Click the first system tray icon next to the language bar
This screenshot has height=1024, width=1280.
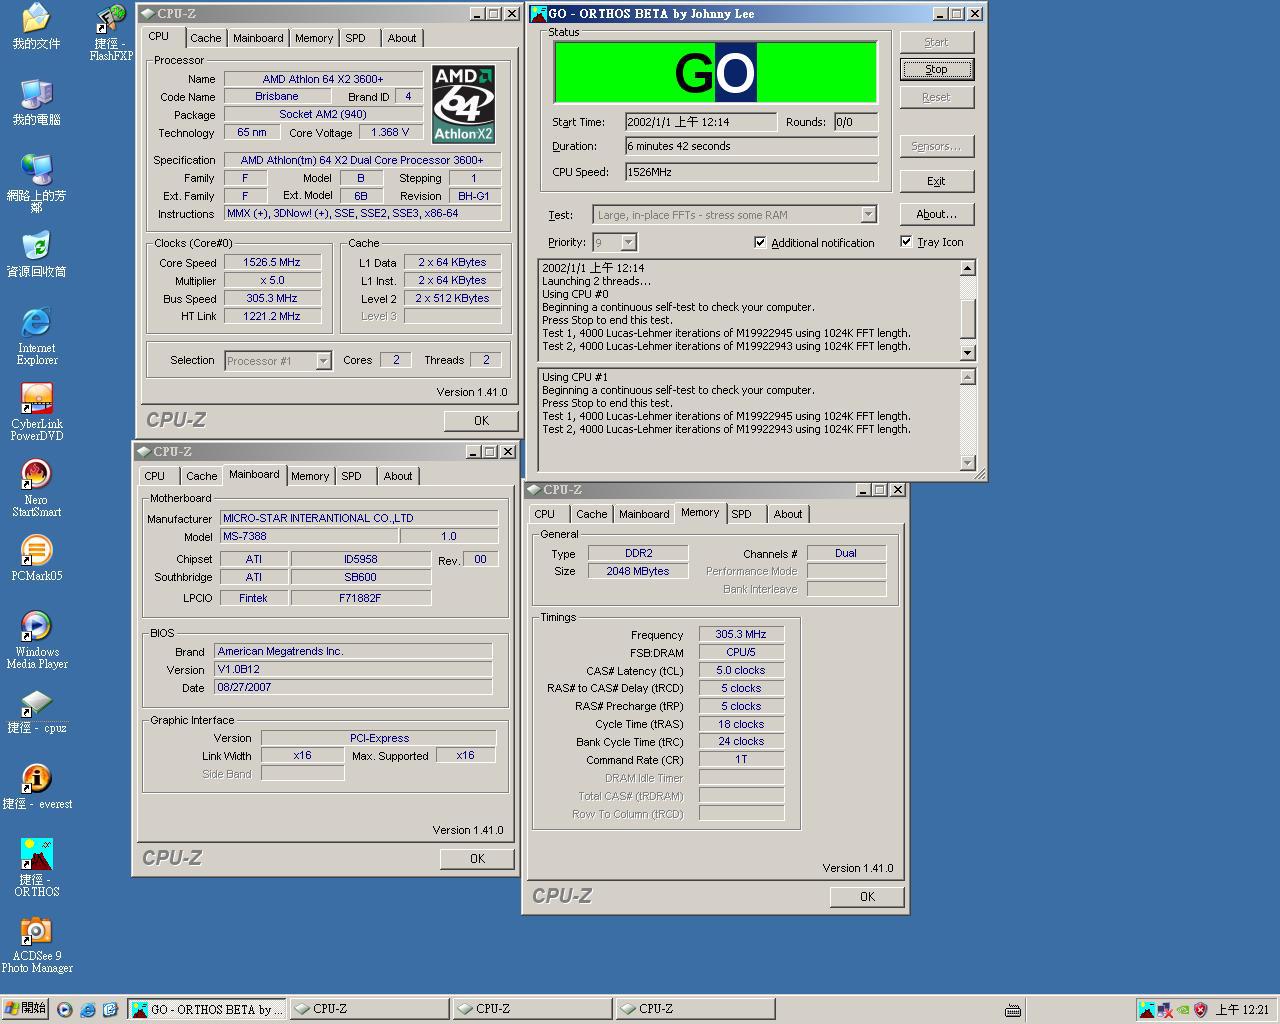coord(1146,1010)
